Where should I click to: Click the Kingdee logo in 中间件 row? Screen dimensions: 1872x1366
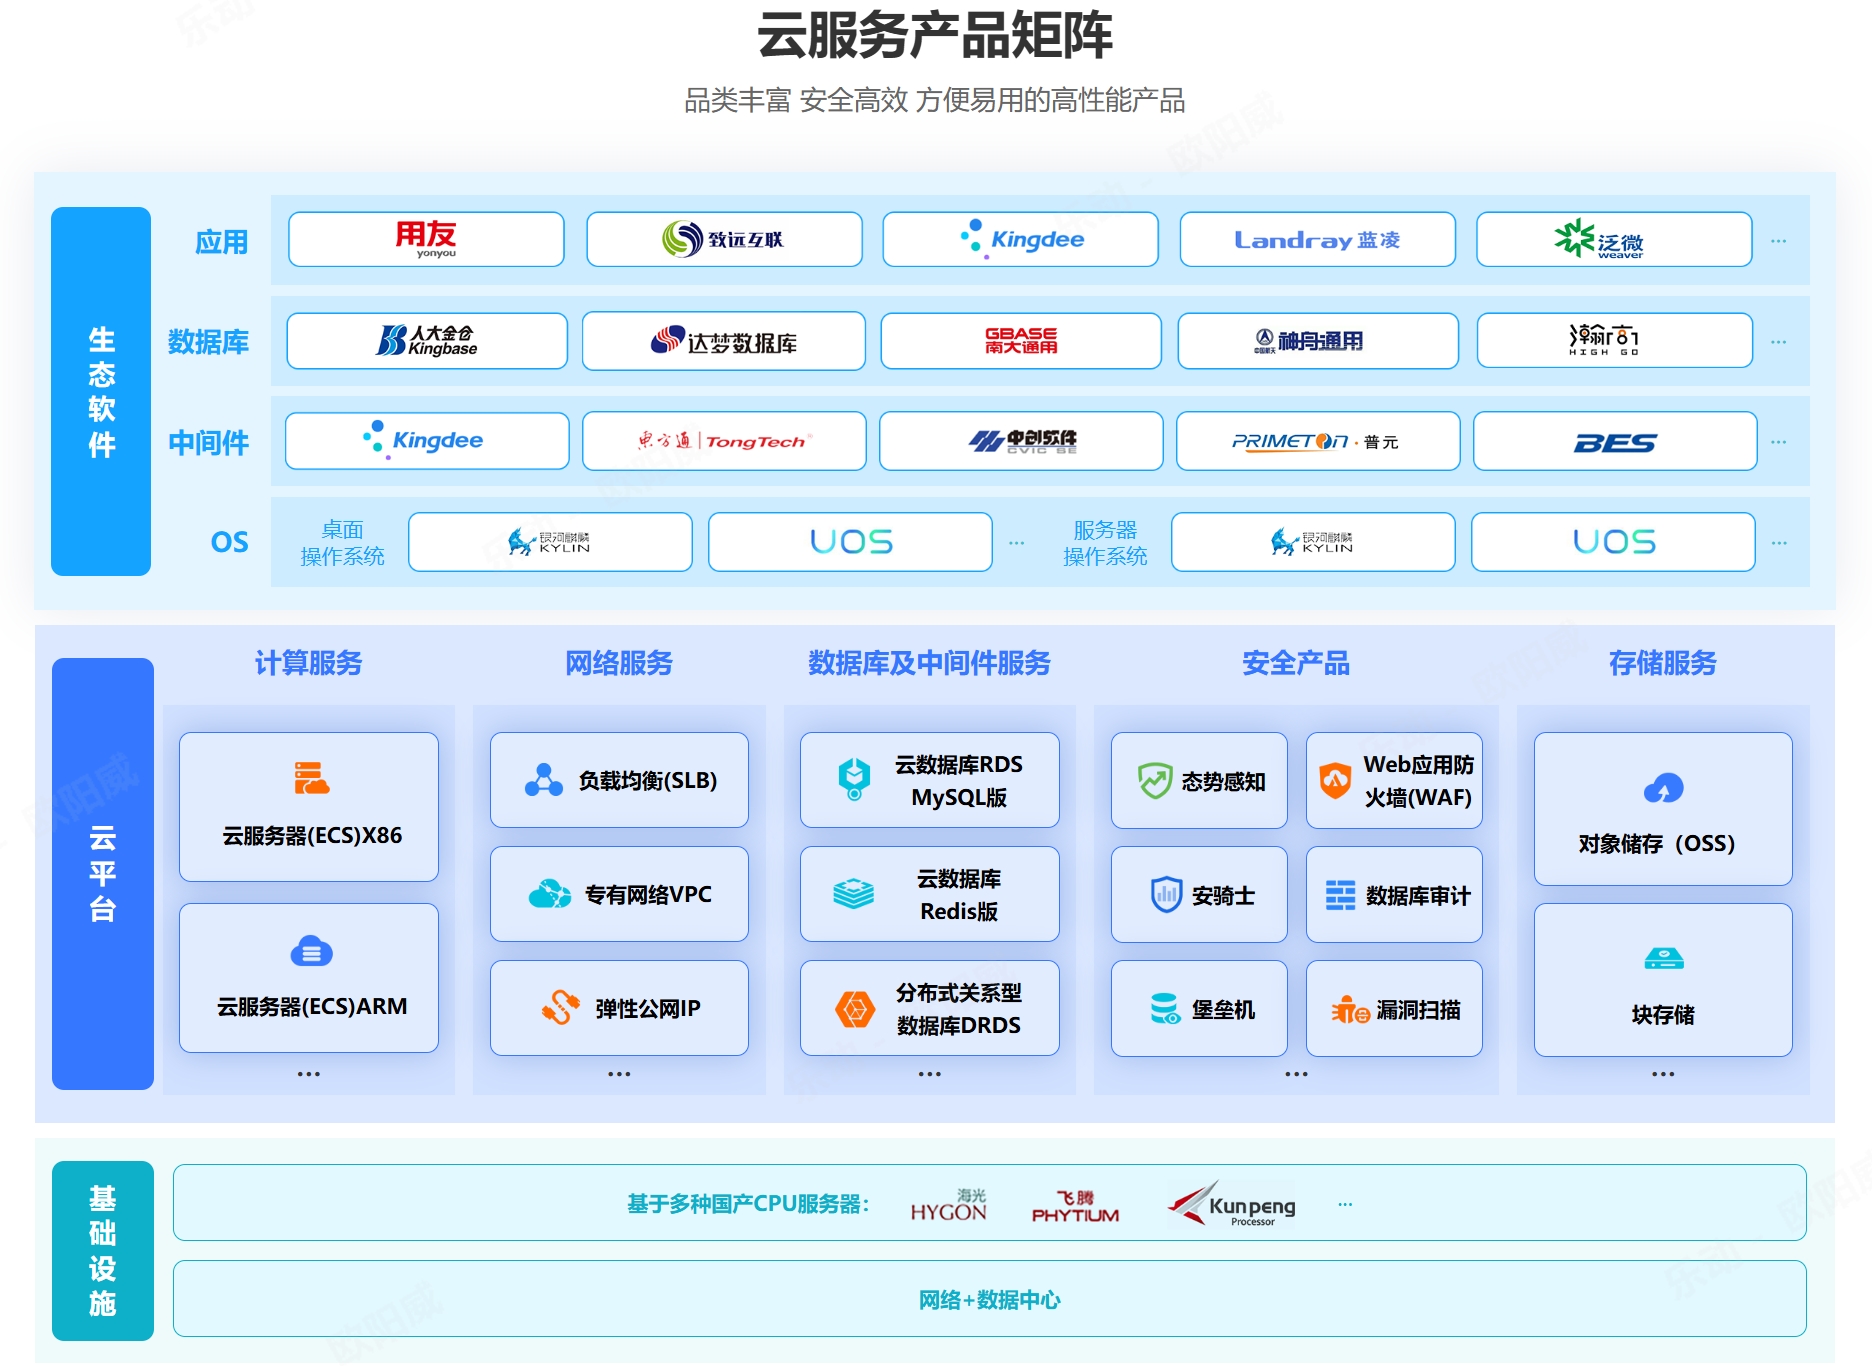pyautogui.click(x=427, y=441)
